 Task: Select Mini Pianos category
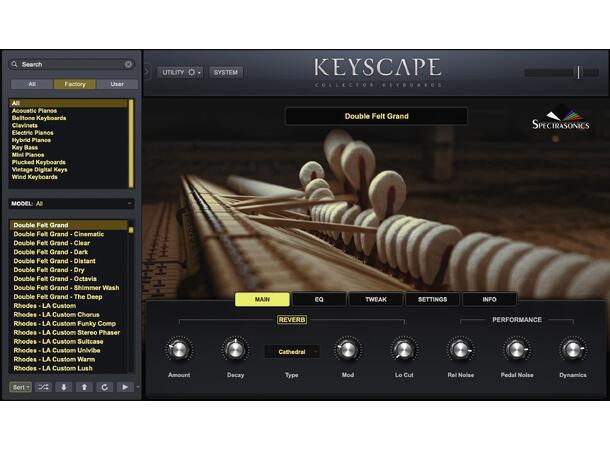[69, 155]
